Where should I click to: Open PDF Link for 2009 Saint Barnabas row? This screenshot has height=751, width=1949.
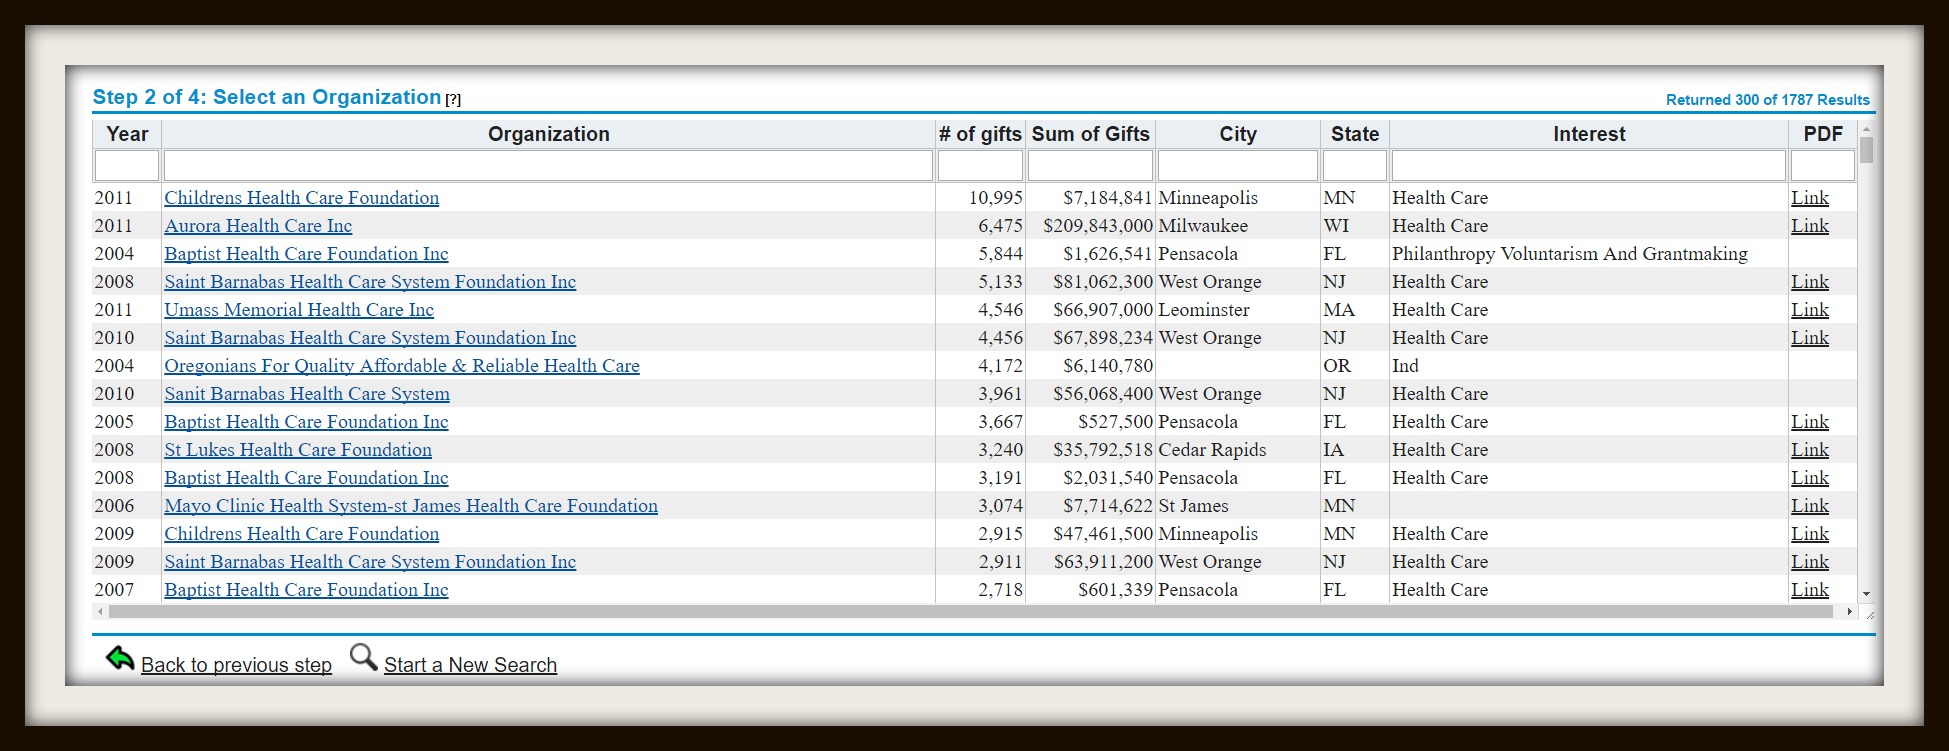pos(1810,562)
